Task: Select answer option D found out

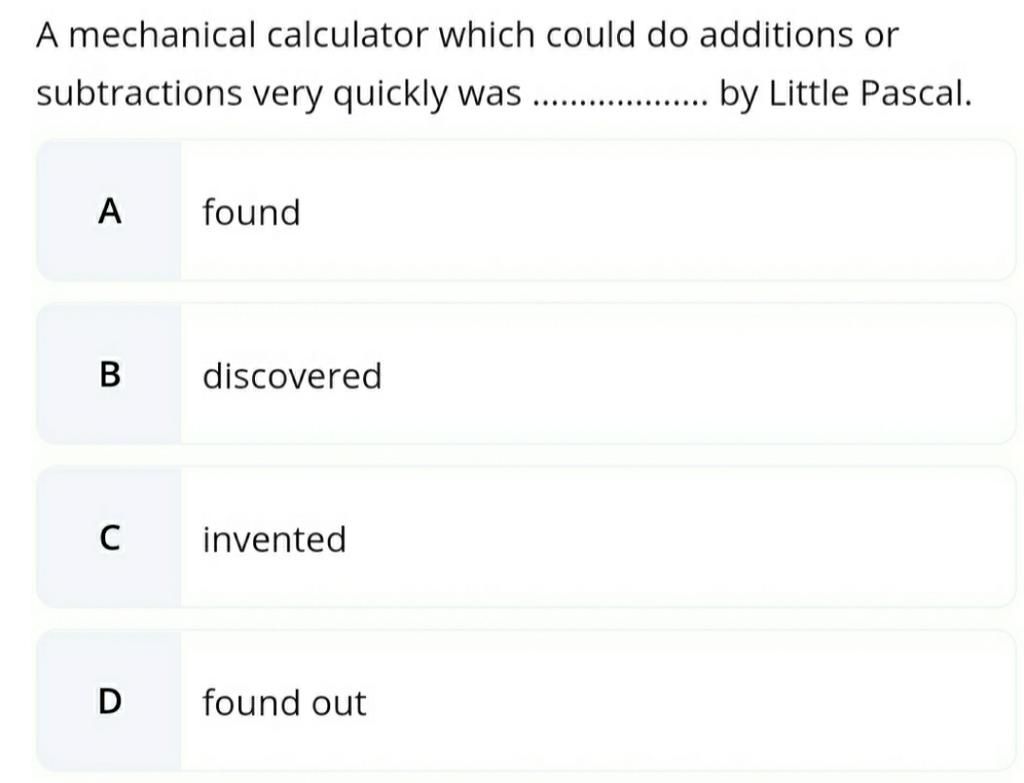Action: pos(526,701)
